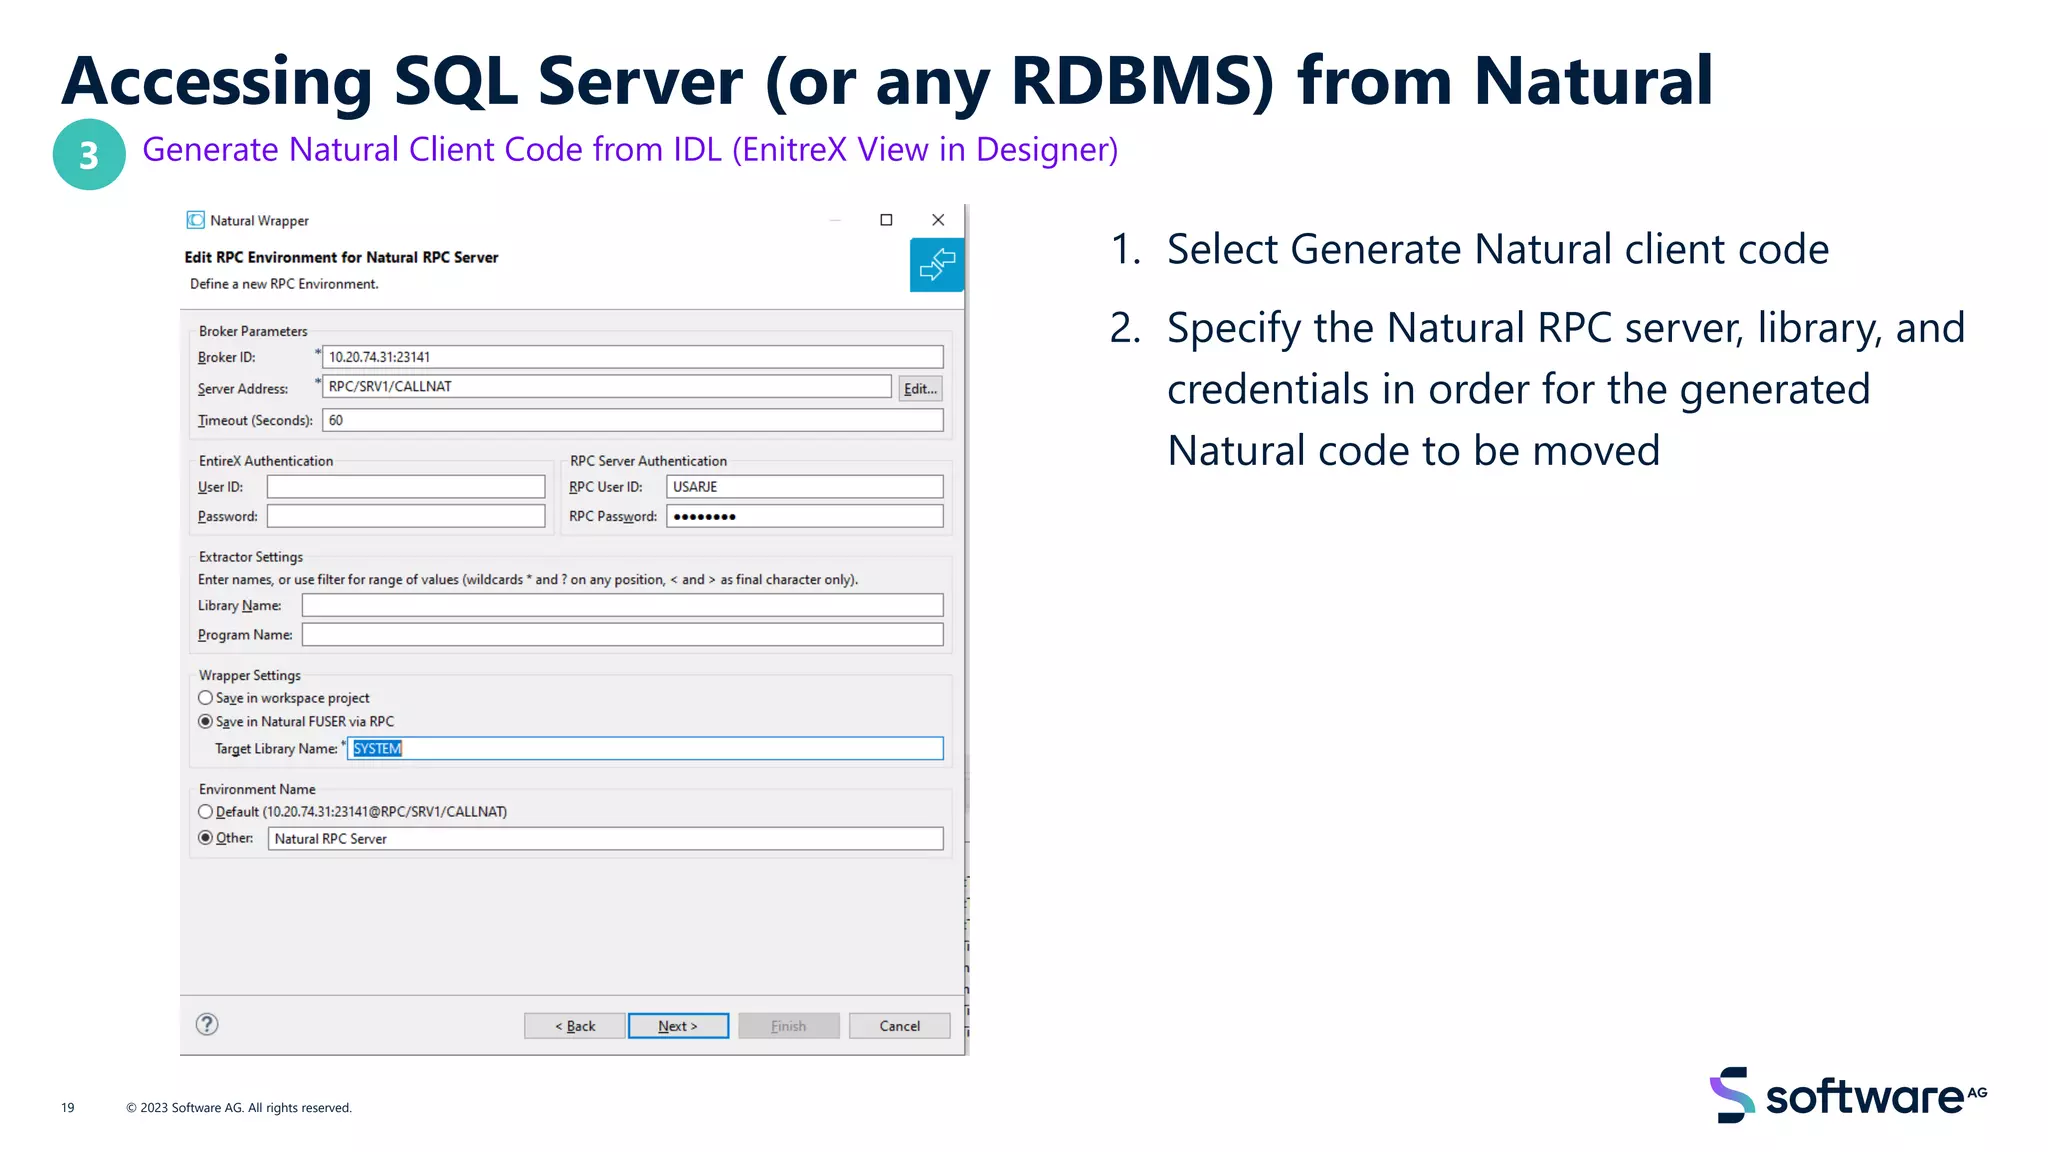Screen dimensions: 2048x1152
Task: Click the Finish button
Action: pos(788,1026)
